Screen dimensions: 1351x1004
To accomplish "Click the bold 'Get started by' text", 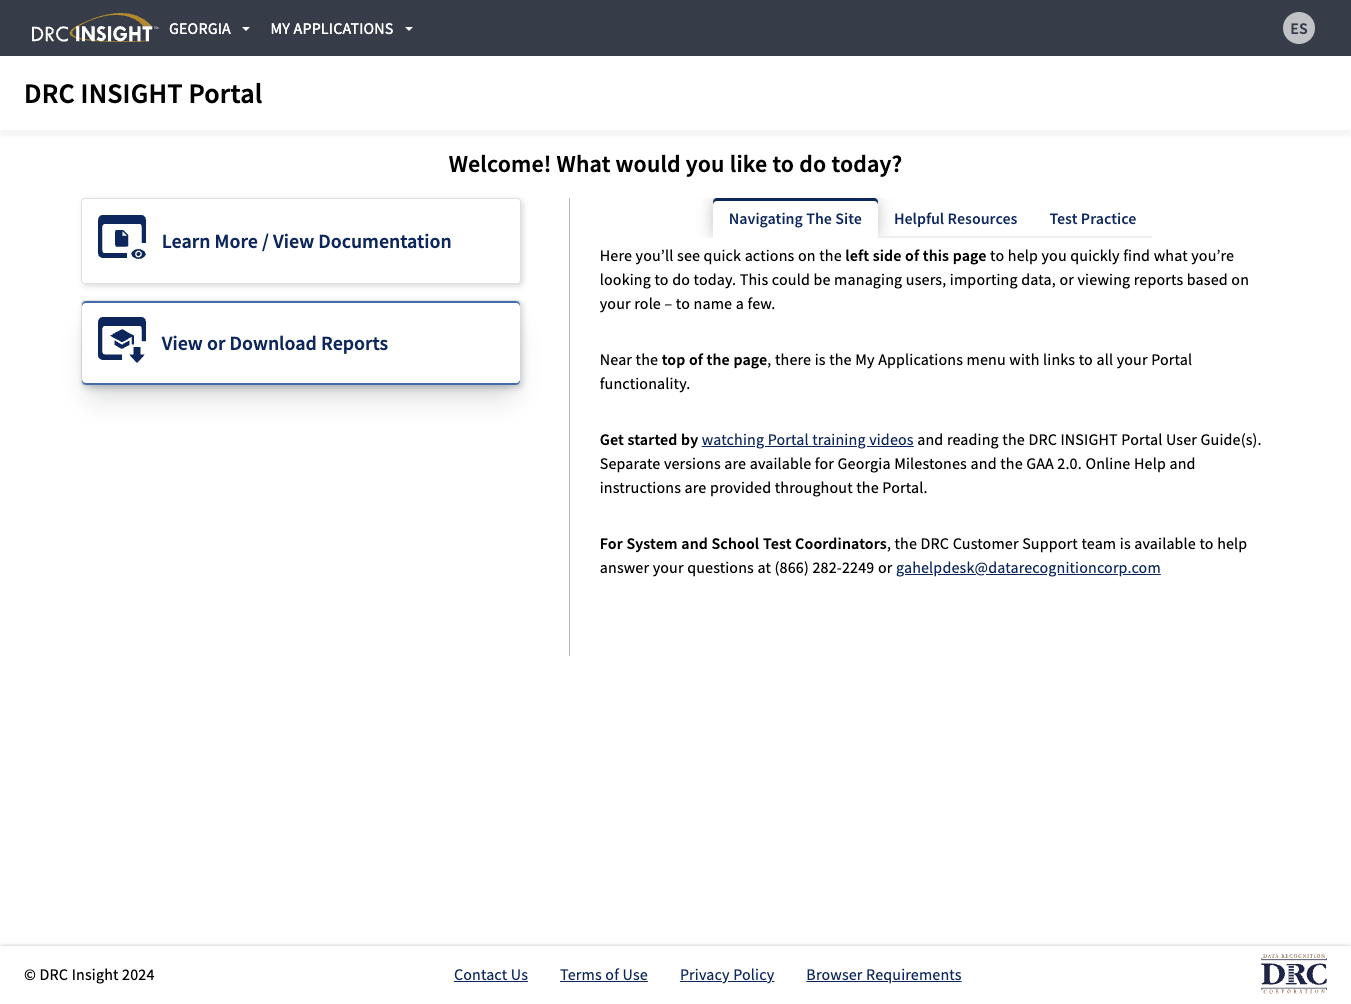I will (649, 440).
